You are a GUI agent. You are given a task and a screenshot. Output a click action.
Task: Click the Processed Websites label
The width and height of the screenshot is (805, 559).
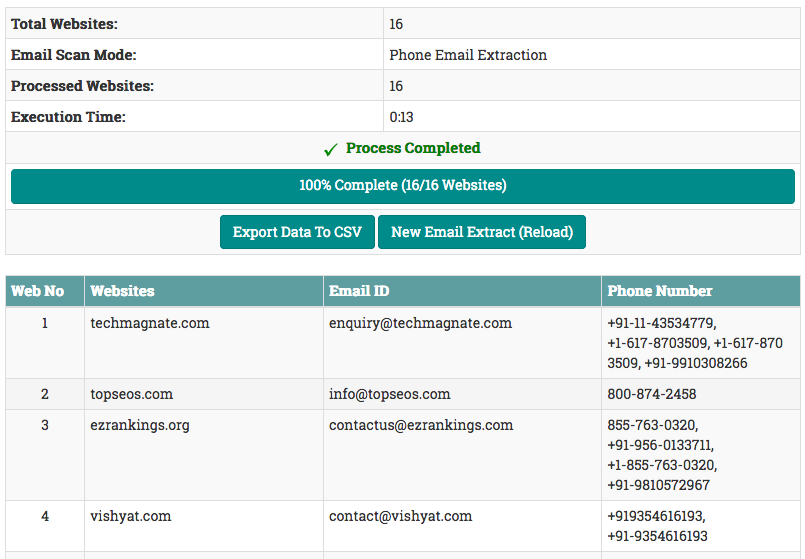[82, 86]
